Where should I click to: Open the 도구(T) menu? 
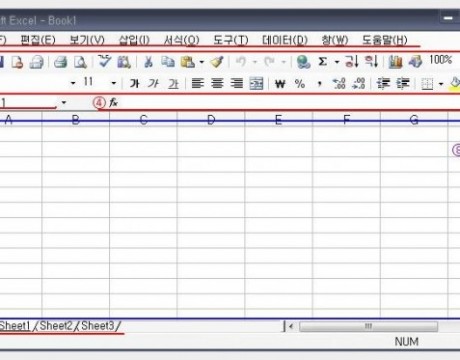[231, 40]
